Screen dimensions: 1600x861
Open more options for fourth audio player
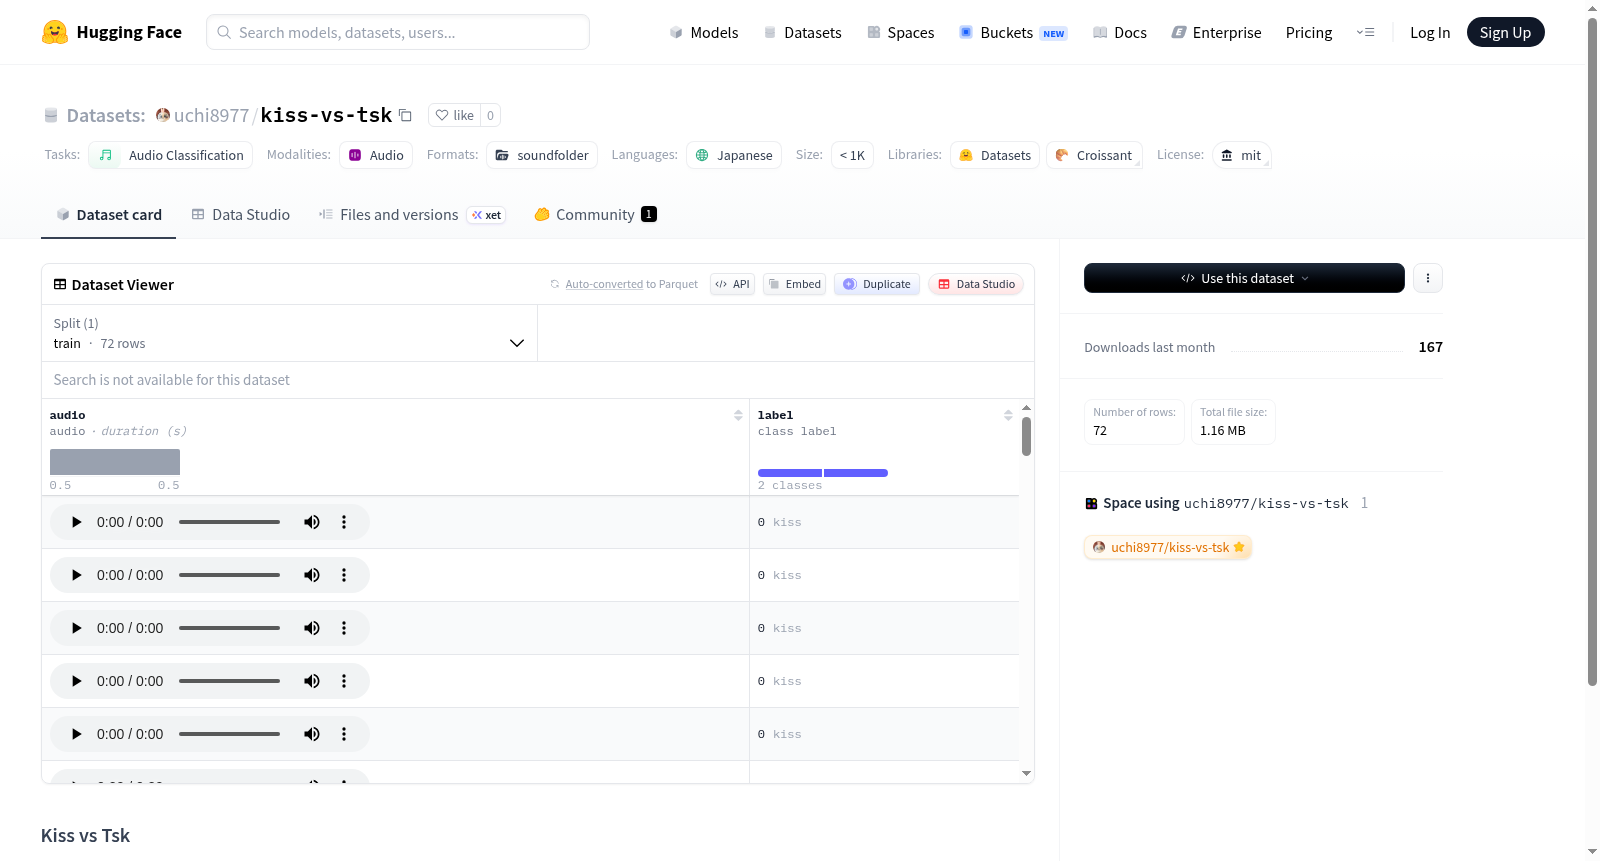coord(344,681)
